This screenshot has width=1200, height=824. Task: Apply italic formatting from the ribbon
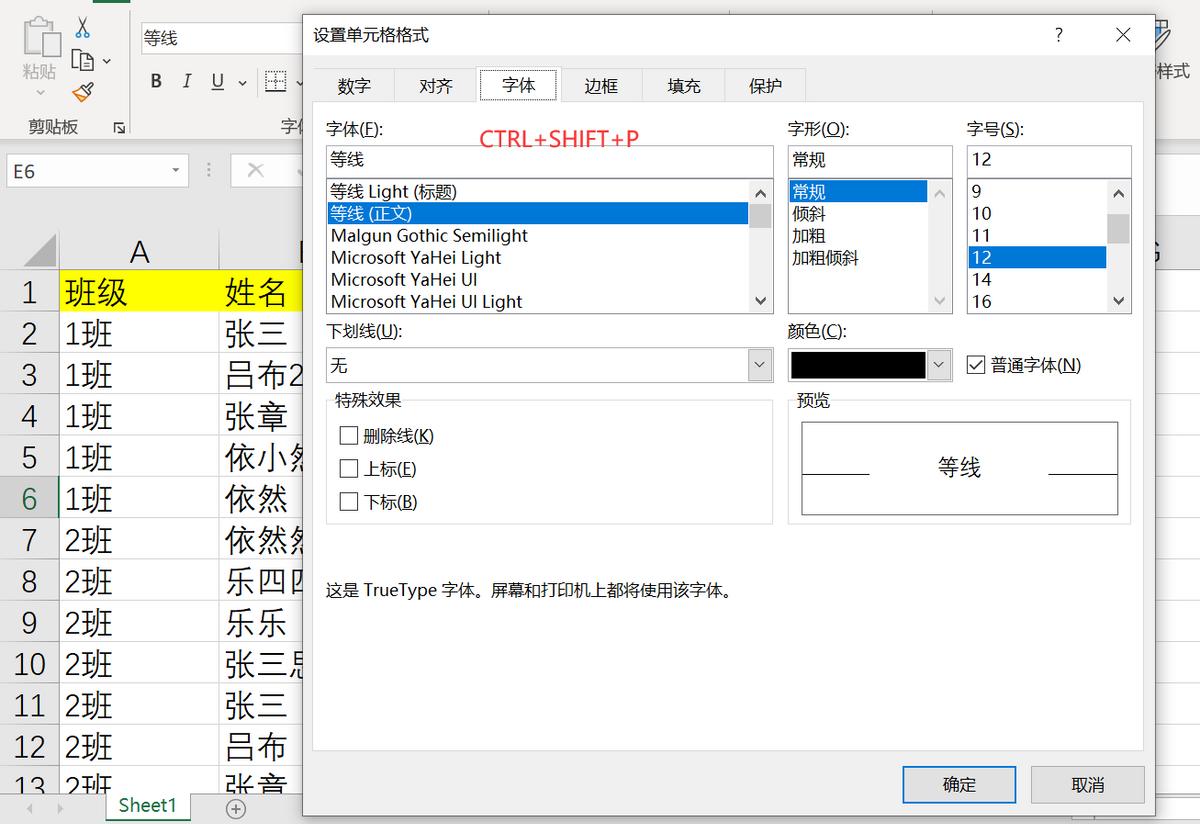[186, 80]
